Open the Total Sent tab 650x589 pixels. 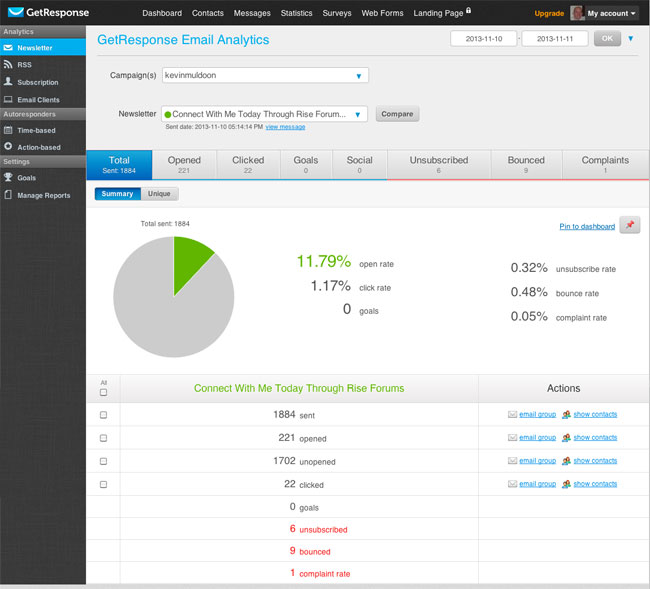[x=119, y=165]
